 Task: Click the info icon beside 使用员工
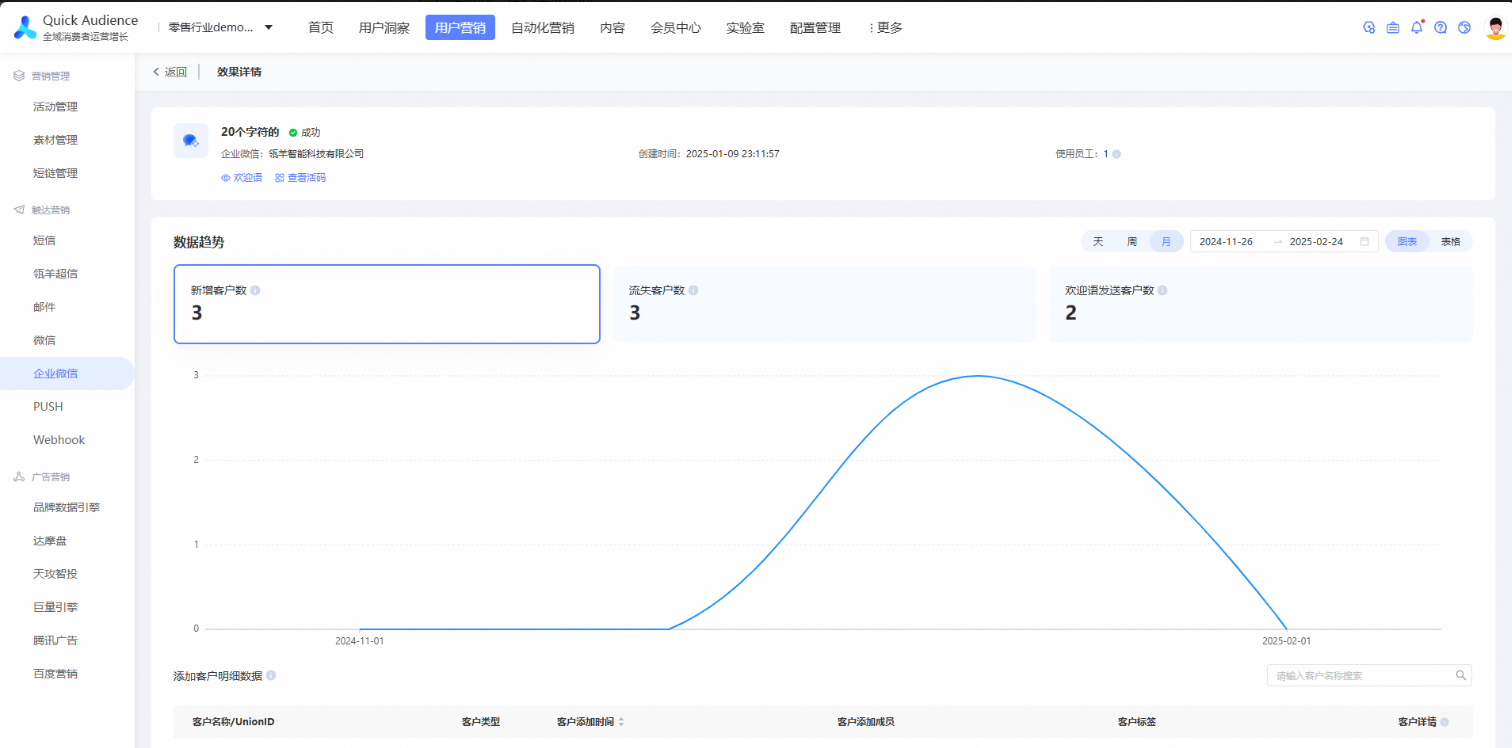(1116, 154)
